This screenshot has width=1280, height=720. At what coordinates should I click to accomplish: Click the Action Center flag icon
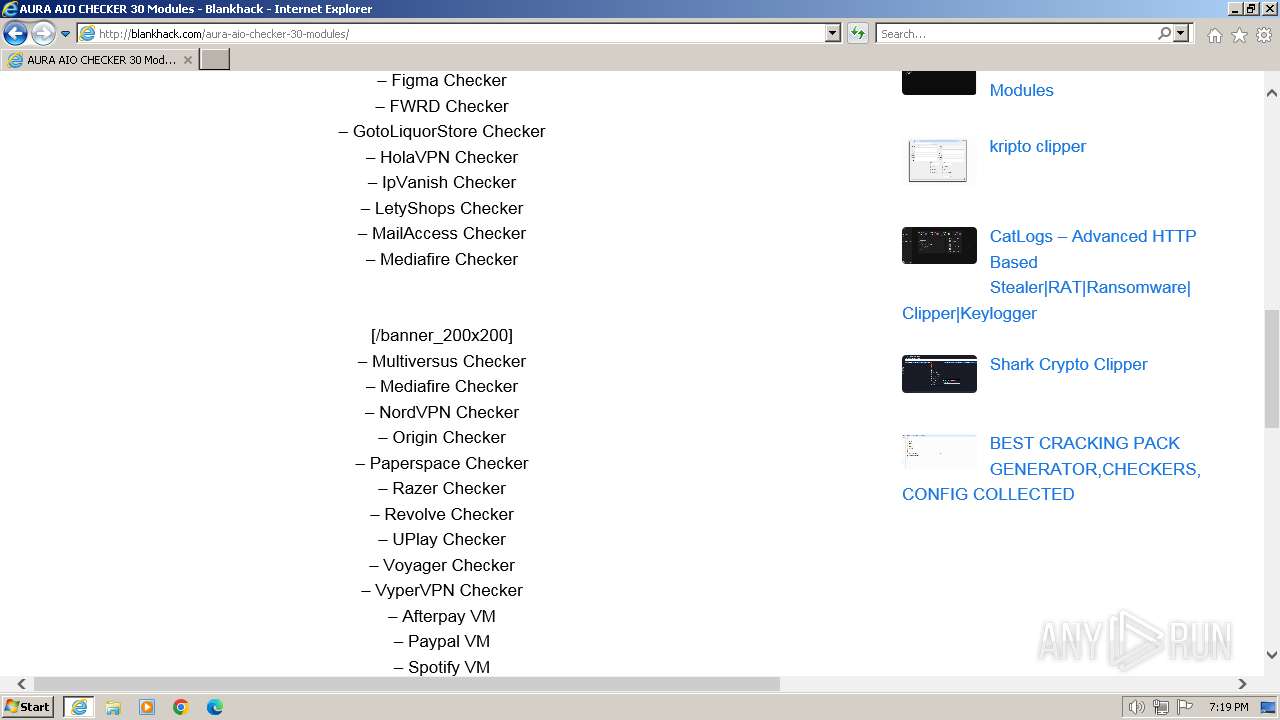(1185, 707)
